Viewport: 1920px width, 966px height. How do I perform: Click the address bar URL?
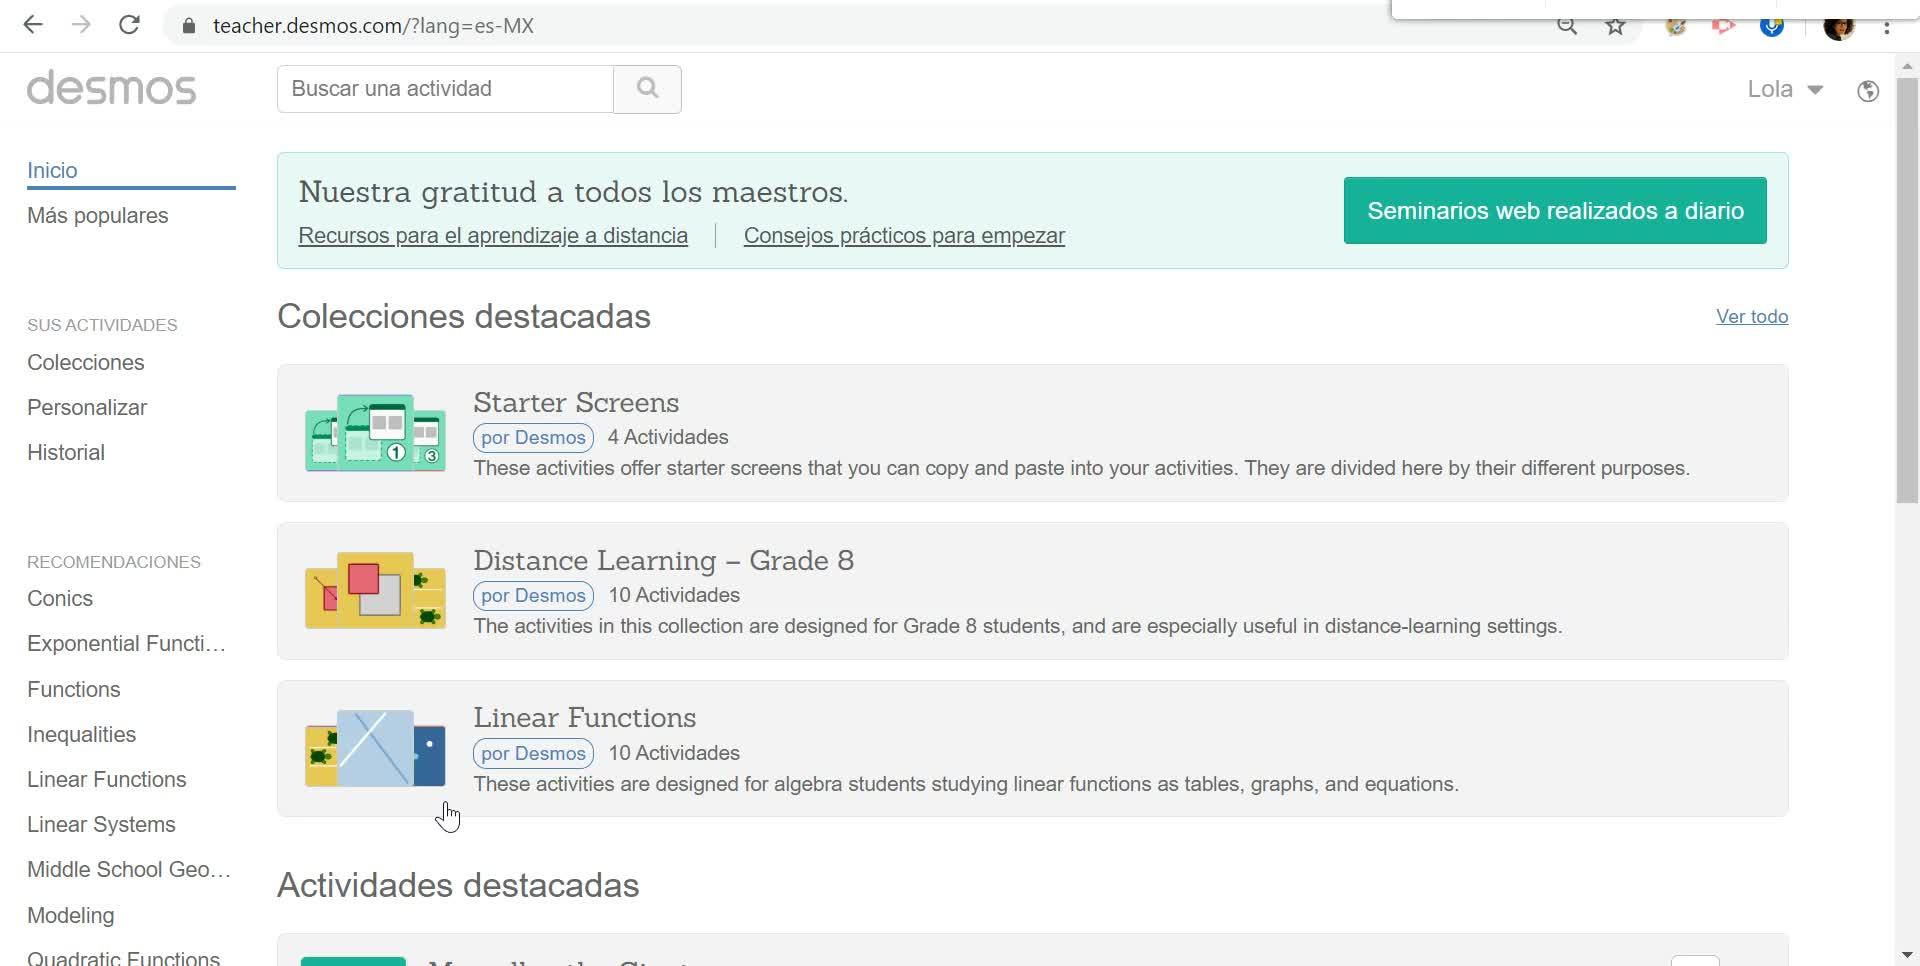click(x=373, y=26)
